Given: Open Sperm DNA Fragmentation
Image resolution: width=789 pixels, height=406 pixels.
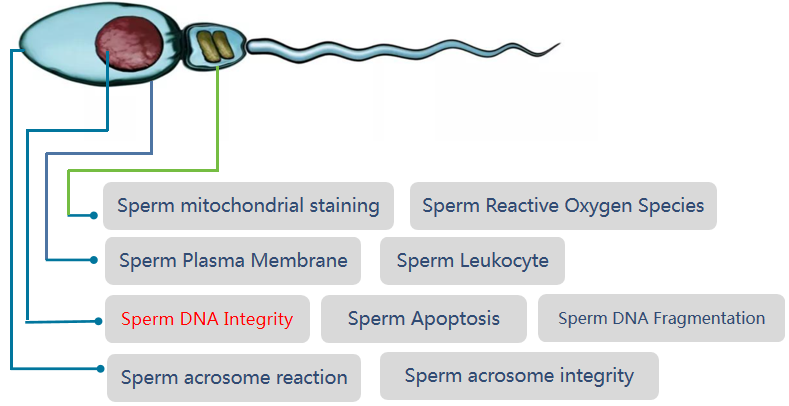Looking at the screenshot, I should [x=661, y=318].
